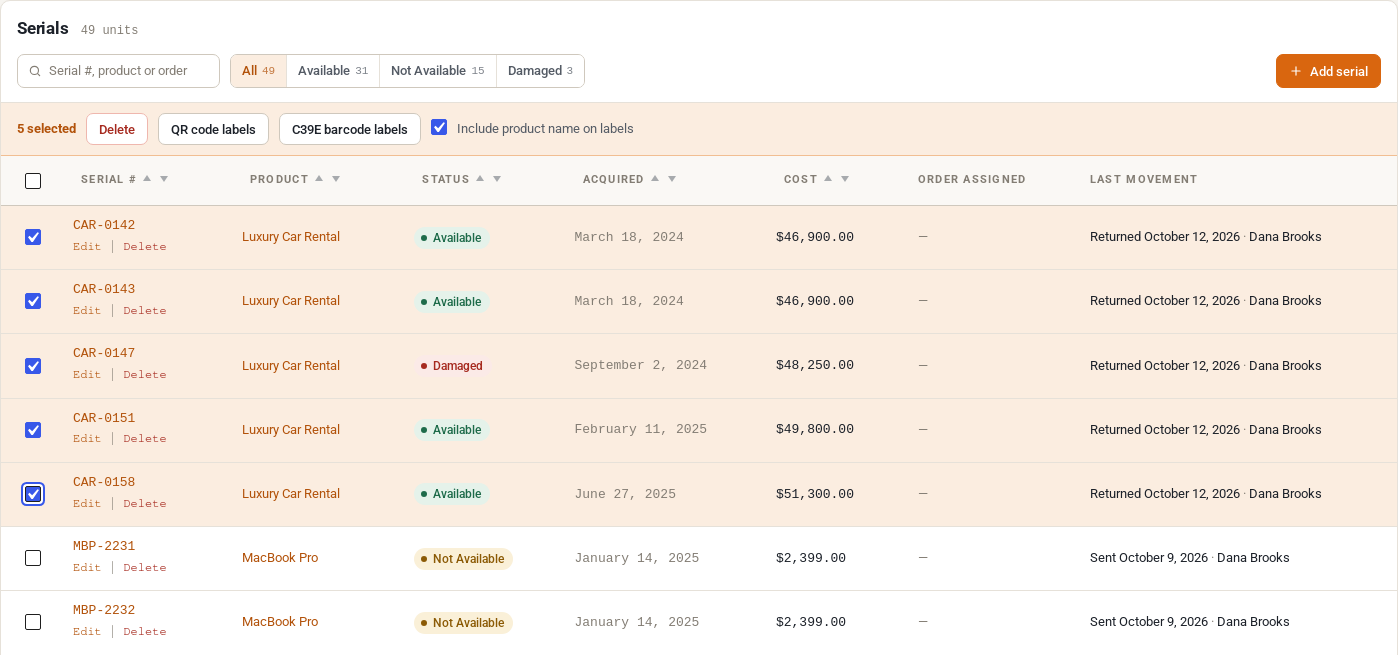The width and height of the screenshot is (1398, 655).
Task: Click the February 11, 2025 acquired date
Action: (x=640, y=430)
